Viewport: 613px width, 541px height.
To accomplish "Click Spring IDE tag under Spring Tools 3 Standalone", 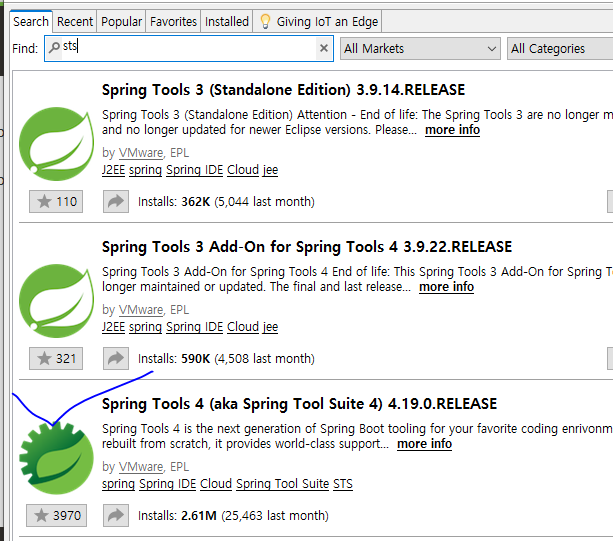I will click(x=195, y=170).
